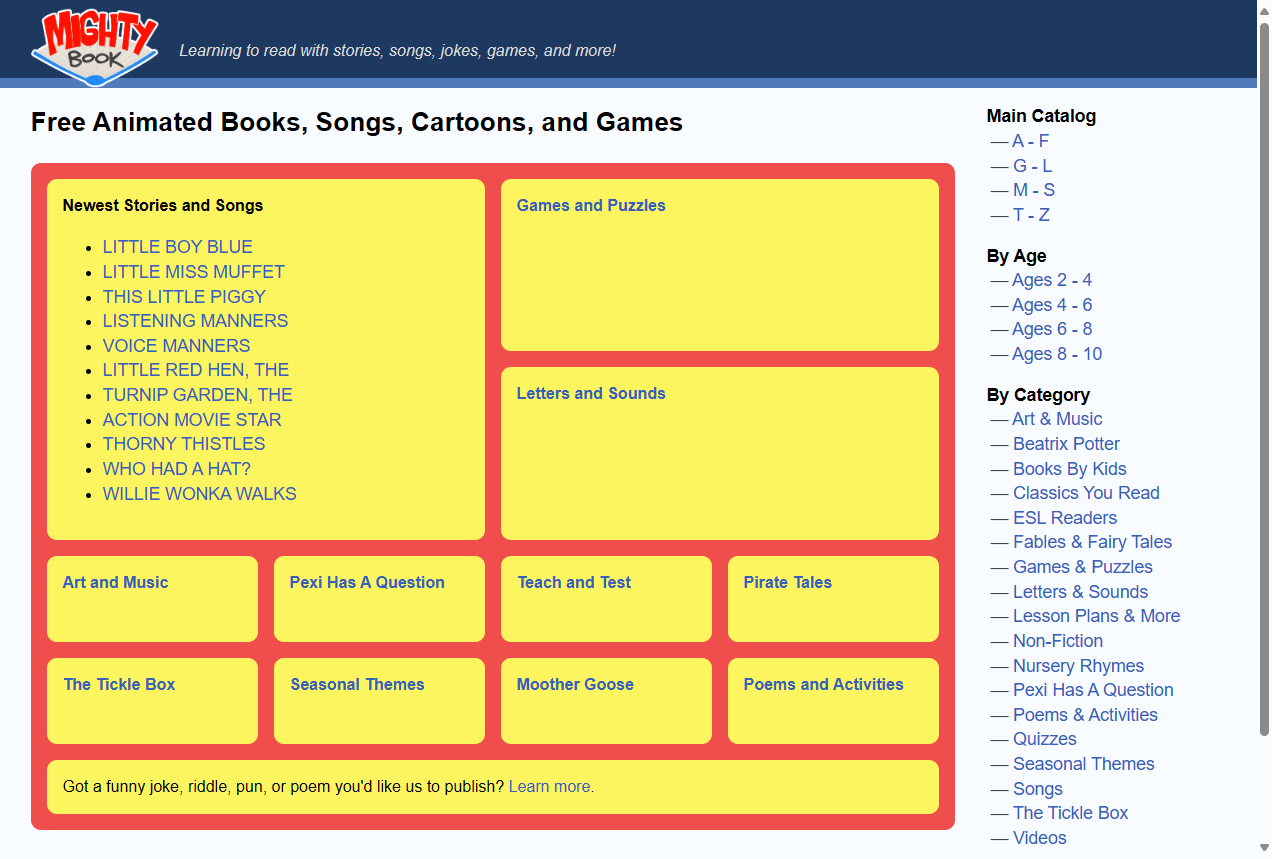Open the LITTLE BOY BLUE story
Image resolution: width=1272 pixels, height=859 pixels.
(177, 247)
